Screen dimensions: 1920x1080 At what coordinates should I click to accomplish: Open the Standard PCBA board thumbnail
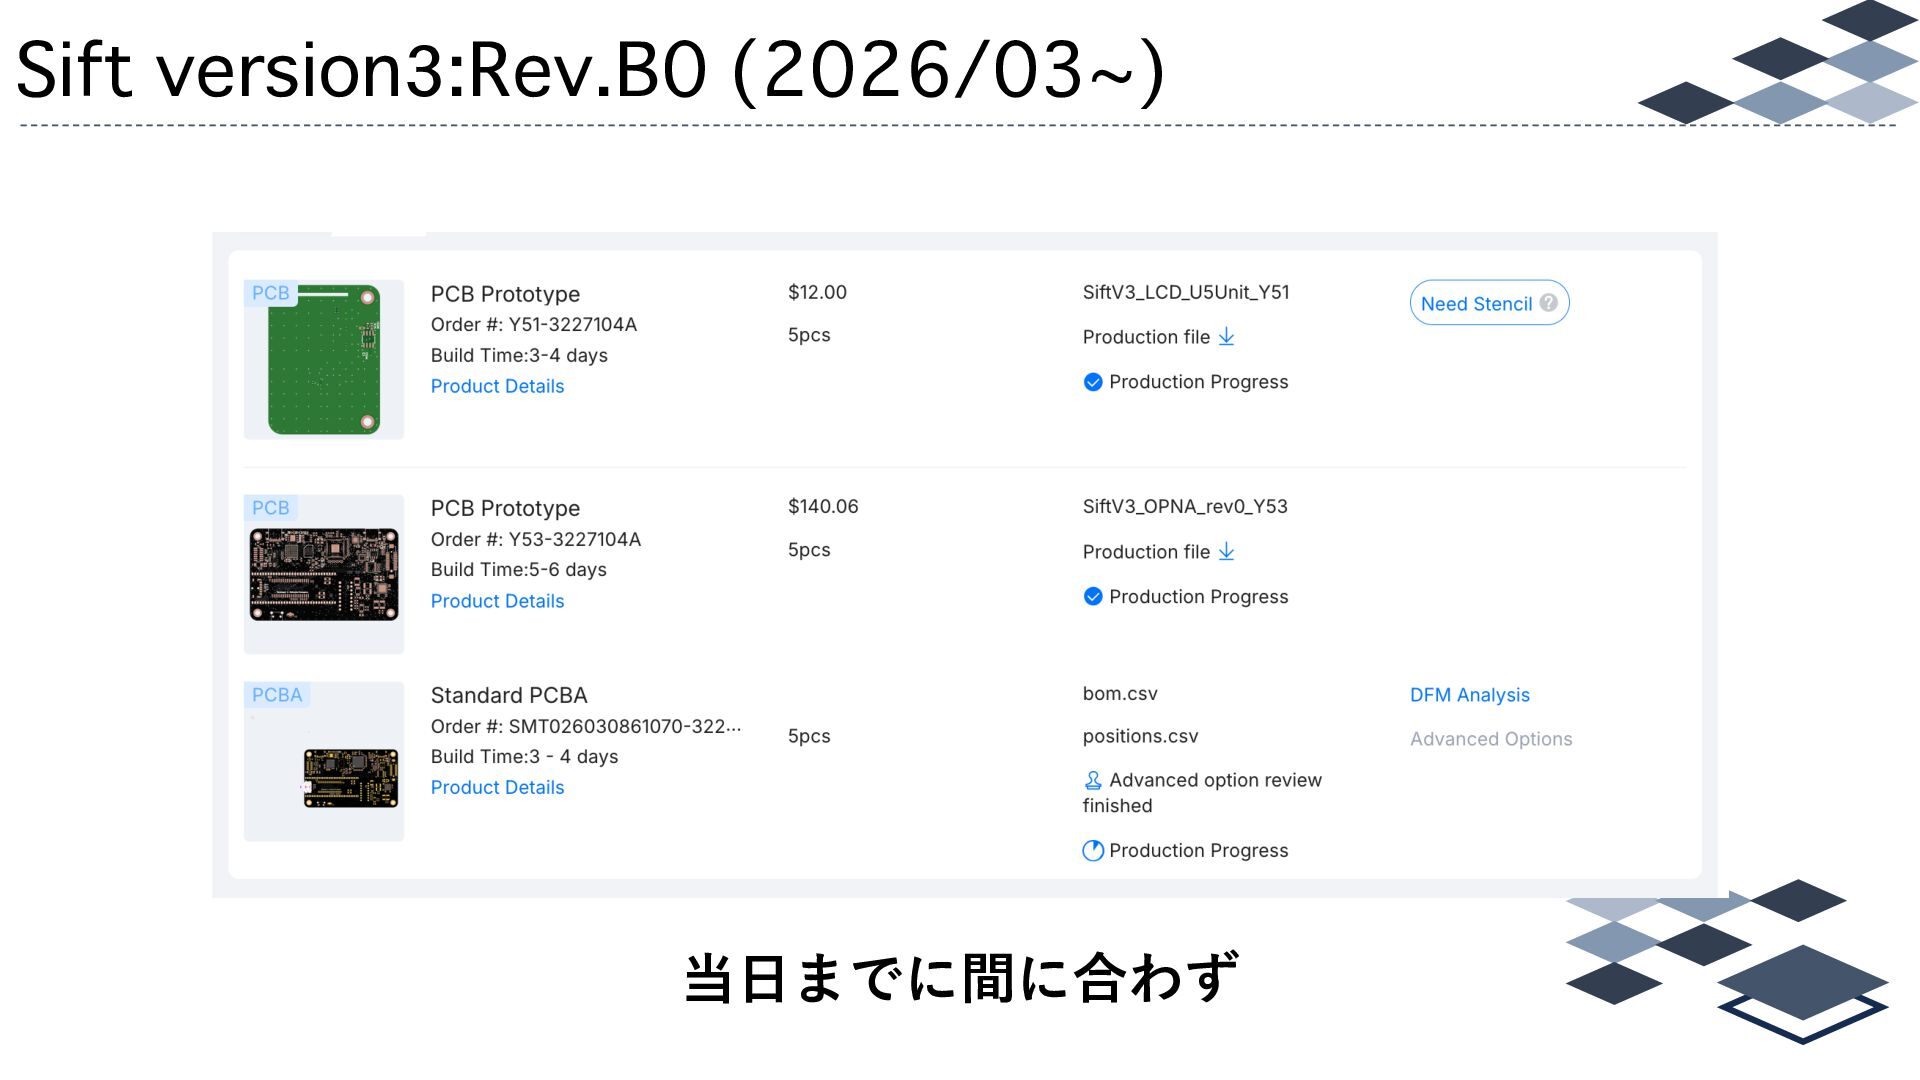click(x=350, y=778)
